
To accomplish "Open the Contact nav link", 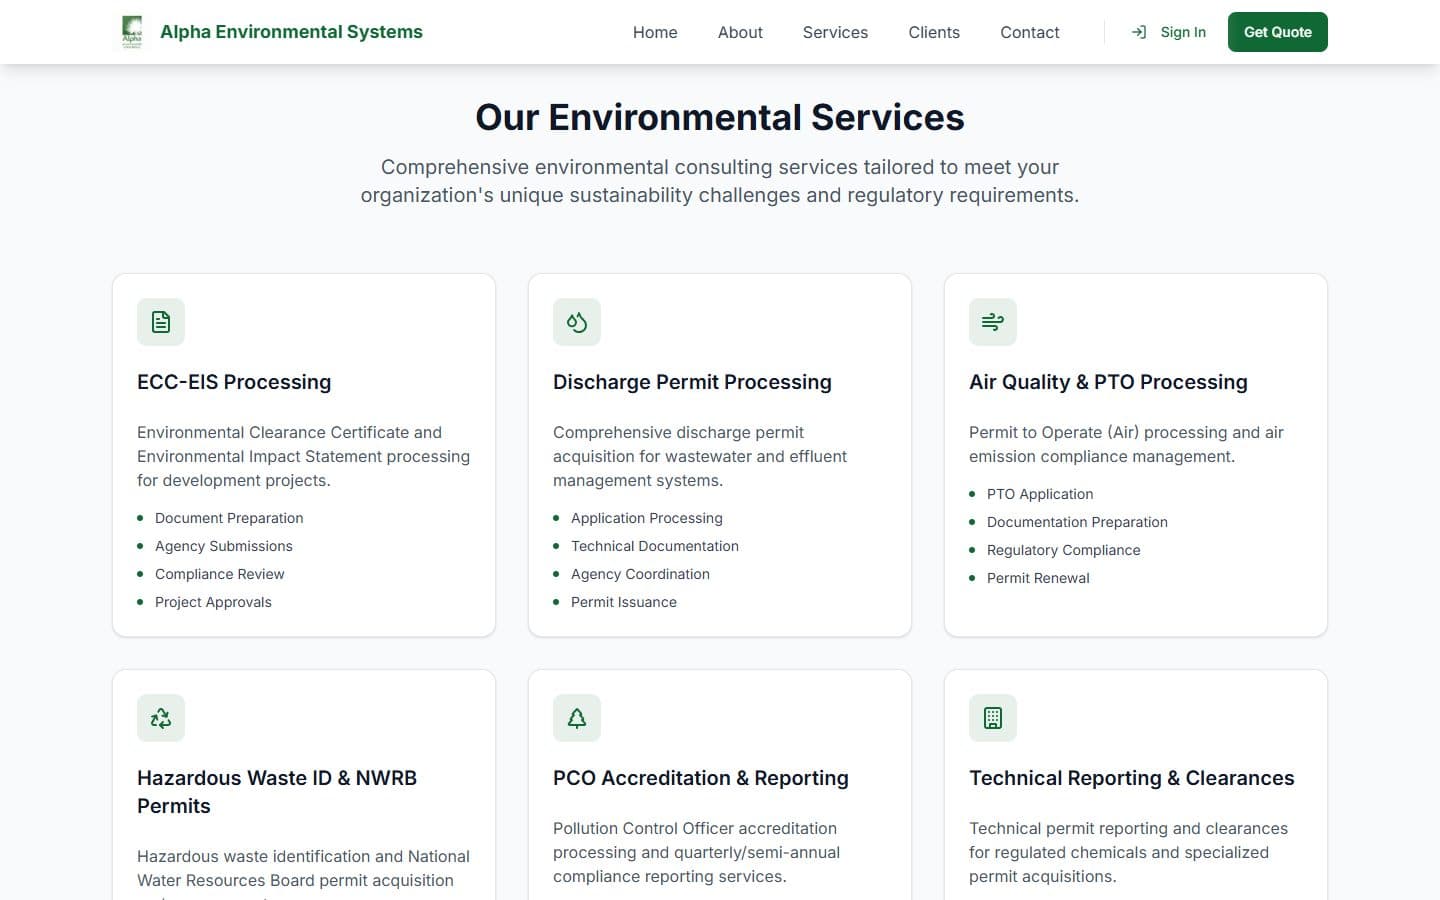I will click(1030, 32).
